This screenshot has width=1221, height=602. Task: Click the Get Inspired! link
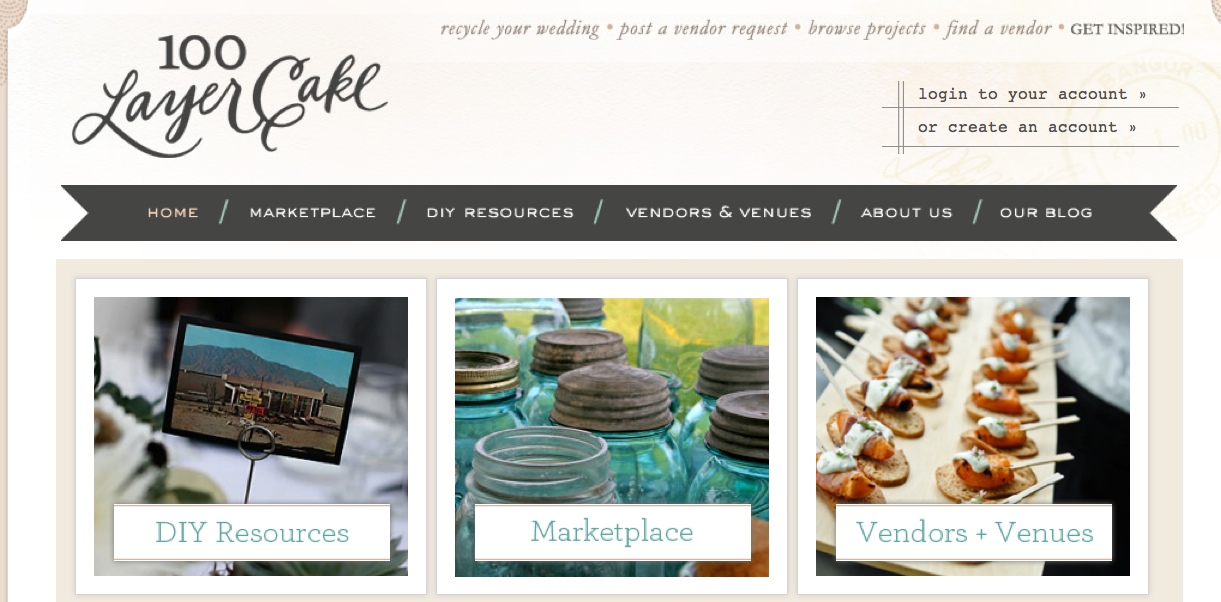(1127, 29)
